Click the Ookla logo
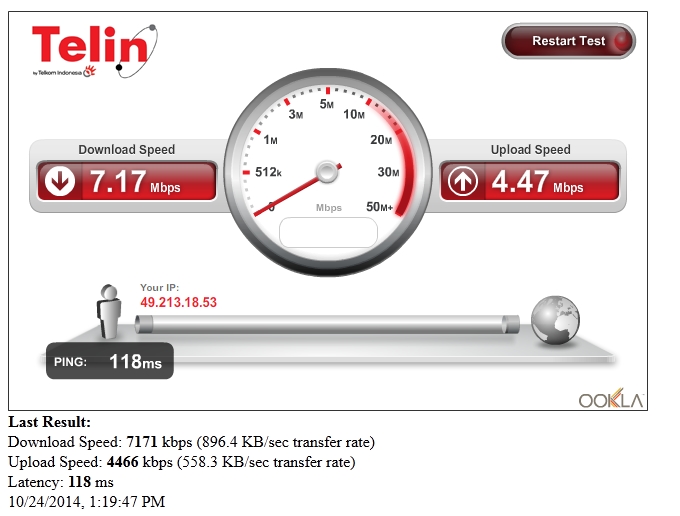The height and width of the screenshot is (516, 680). [x=611, y=399]
